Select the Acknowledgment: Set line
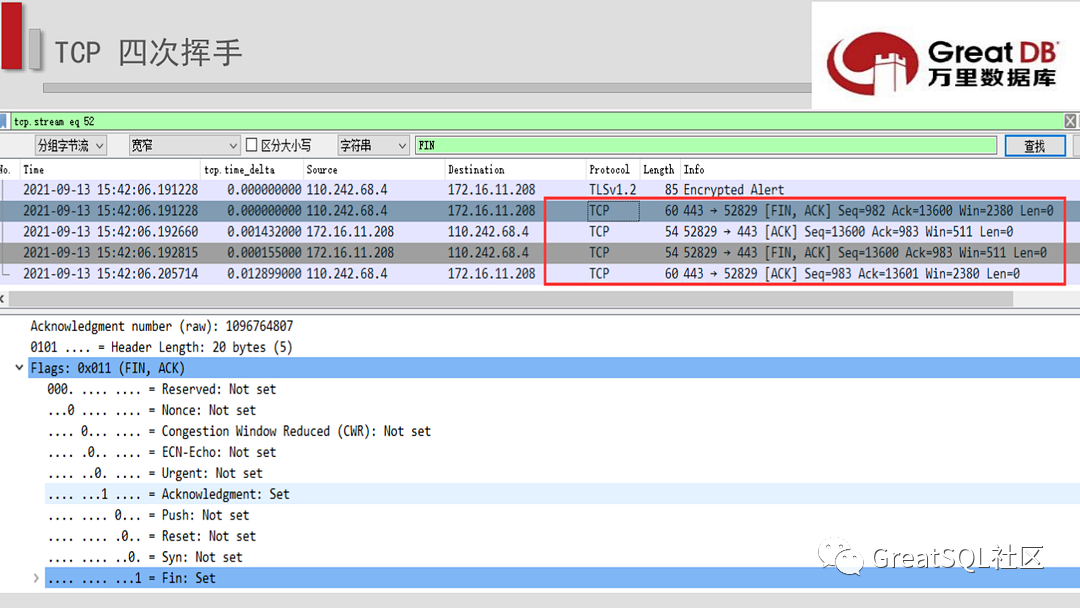Screen dimensions: 1080x608 coord(562,494)
